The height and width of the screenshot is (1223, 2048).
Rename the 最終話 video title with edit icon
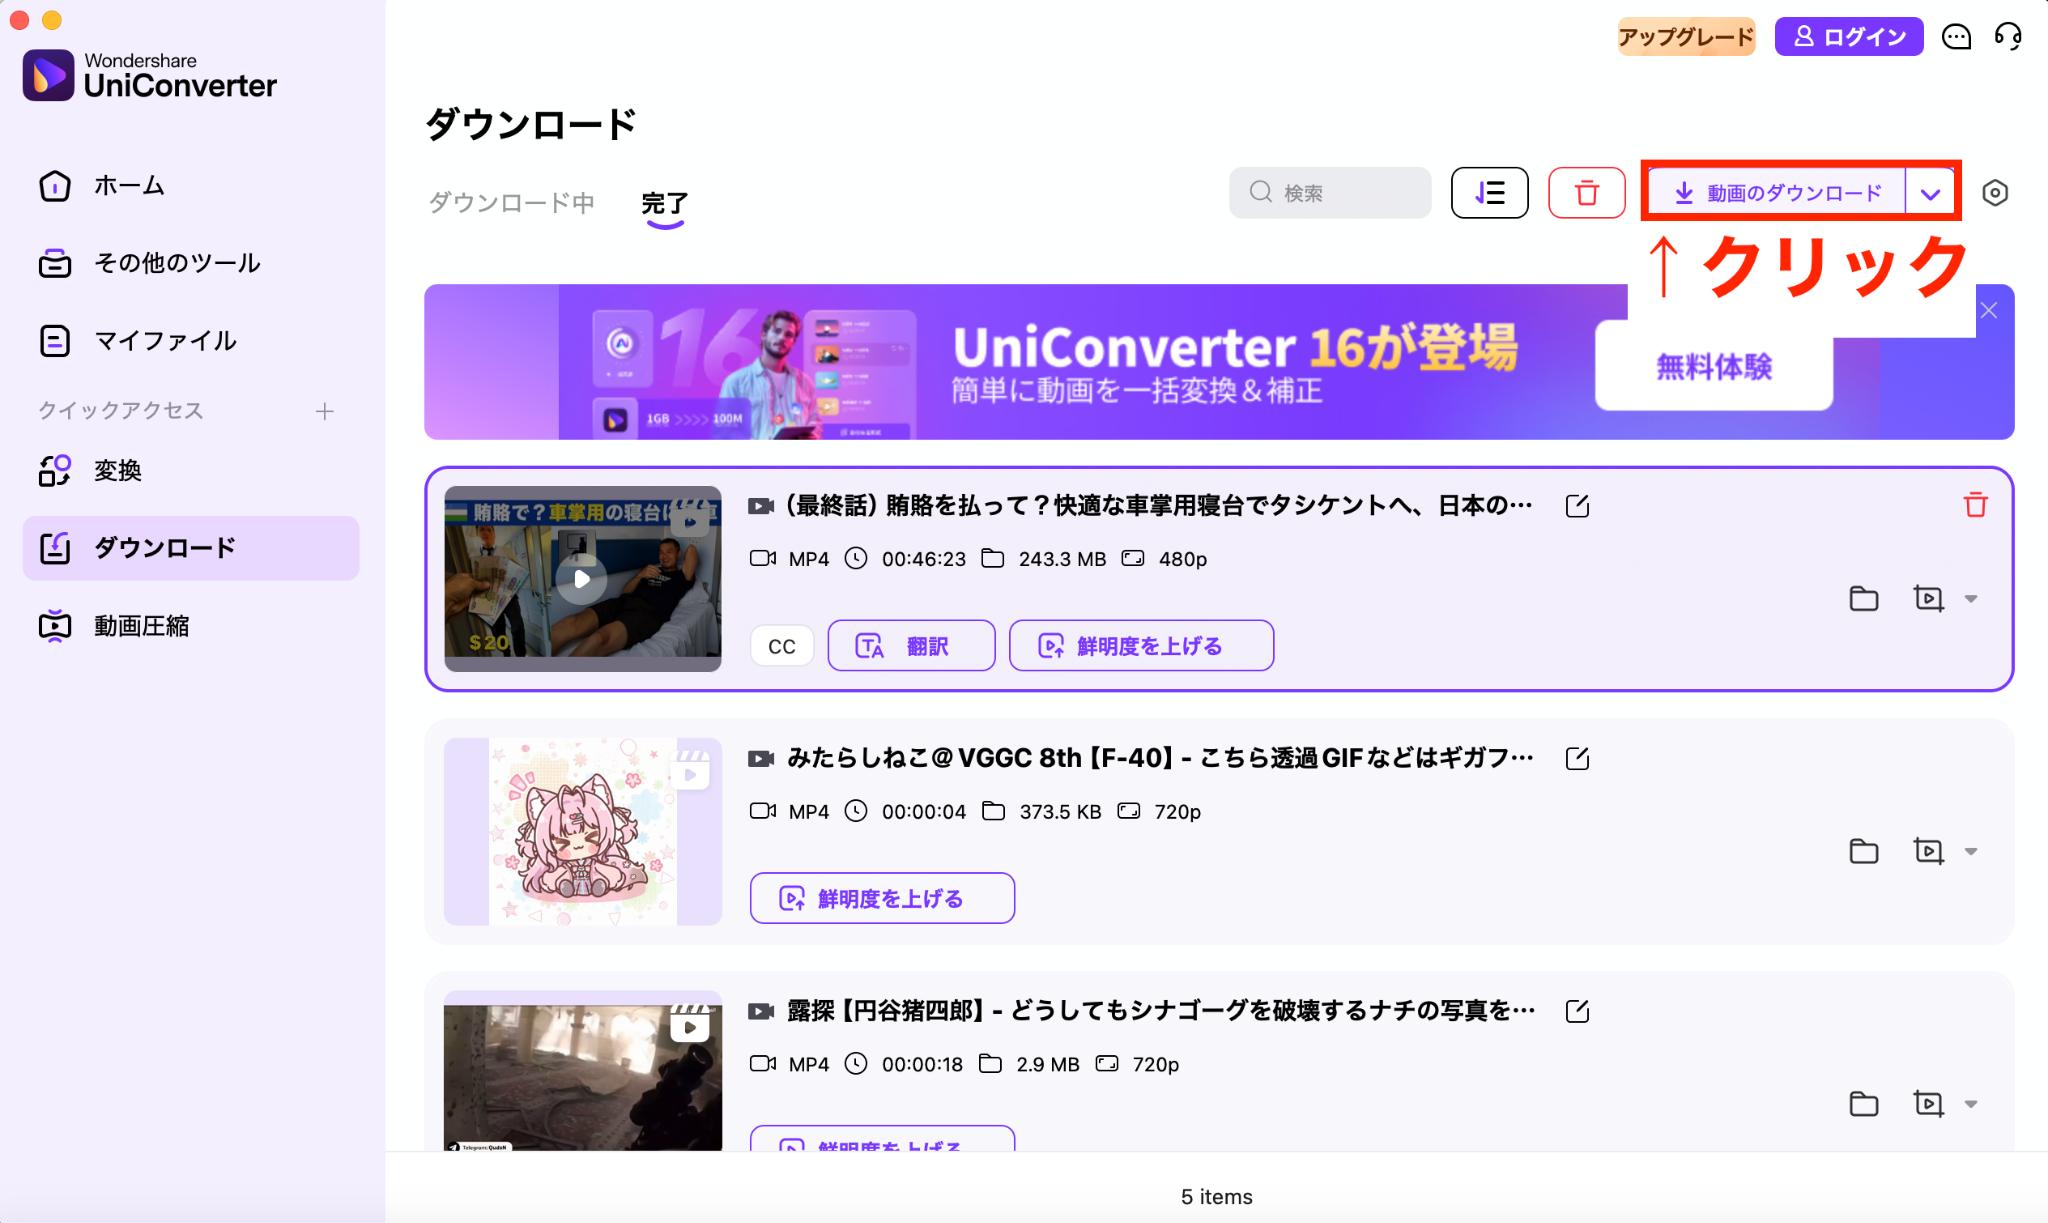[x=1577, y=506]
